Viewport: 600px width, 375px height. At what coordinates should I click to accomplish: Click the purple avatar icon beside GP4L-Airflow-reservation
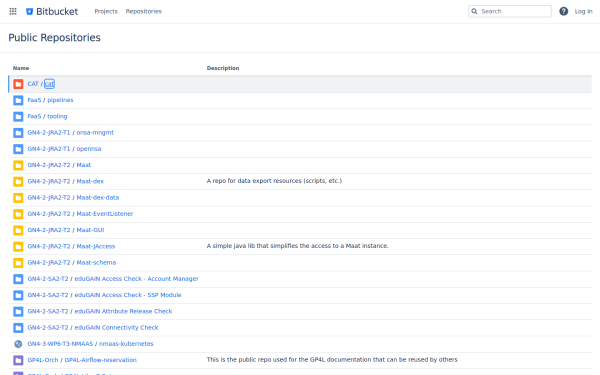click(x=18, y=360)
